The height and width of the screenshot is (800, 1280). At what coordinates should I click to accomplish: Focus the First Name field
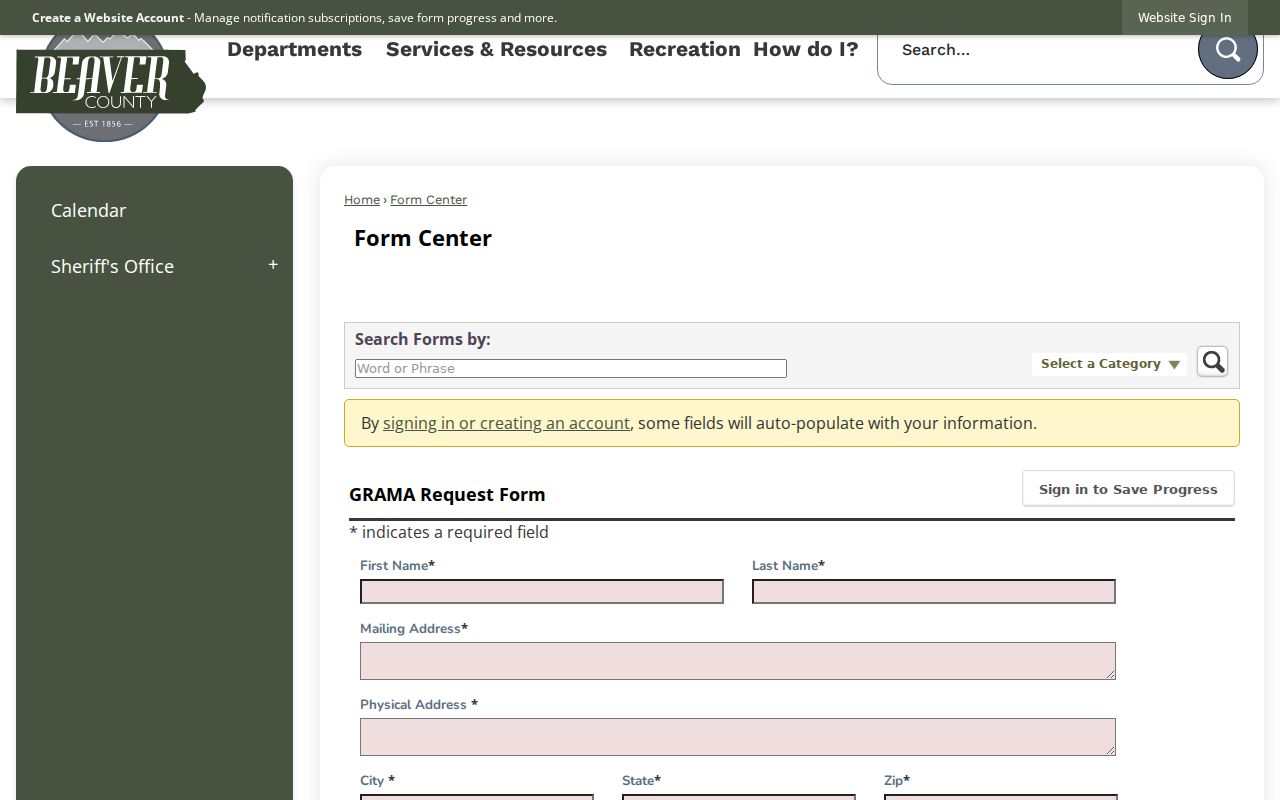point(542,592)
